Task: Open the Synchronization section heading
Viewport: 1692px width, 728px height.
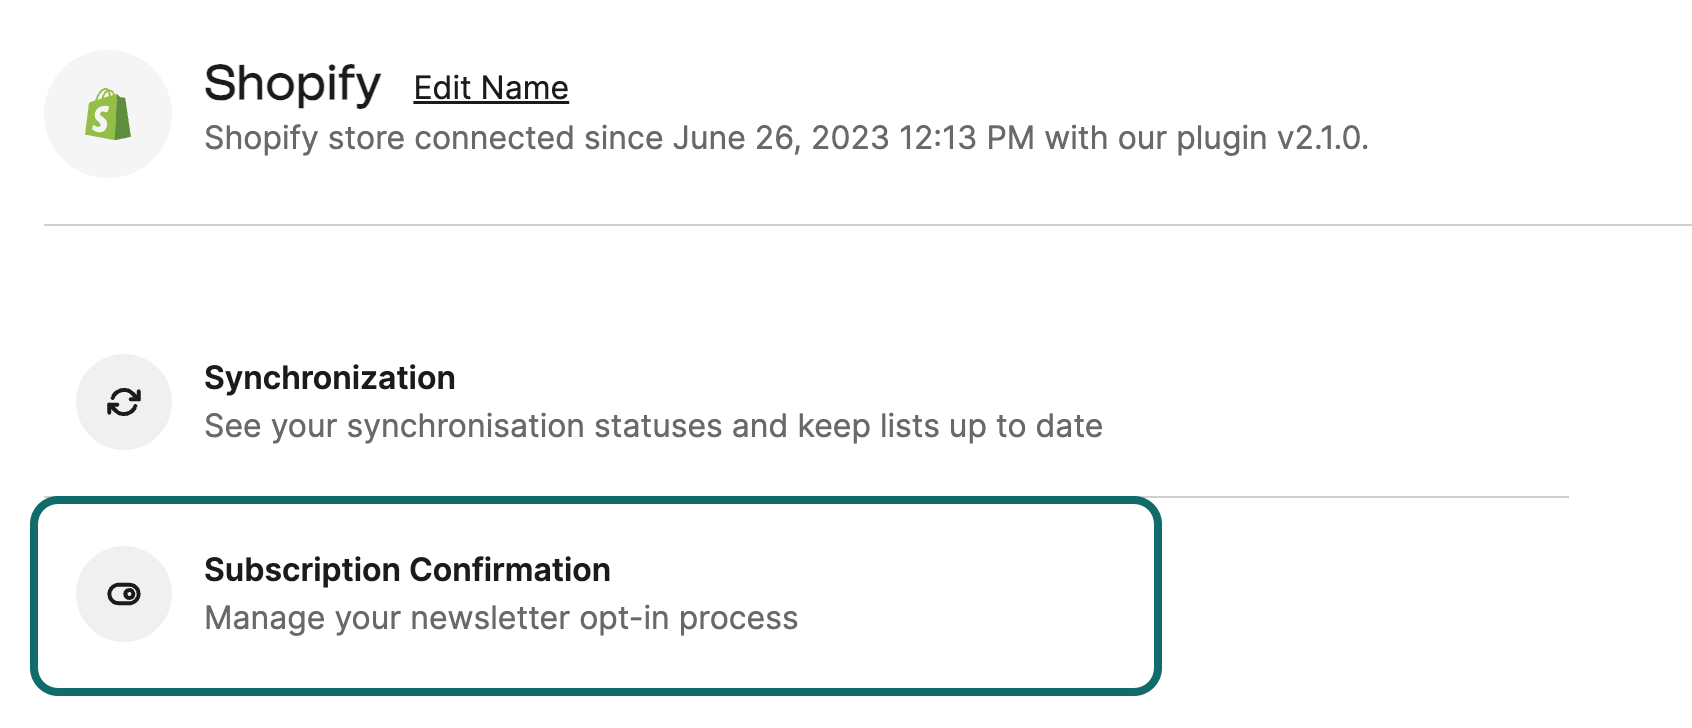Action: [330, 378]
